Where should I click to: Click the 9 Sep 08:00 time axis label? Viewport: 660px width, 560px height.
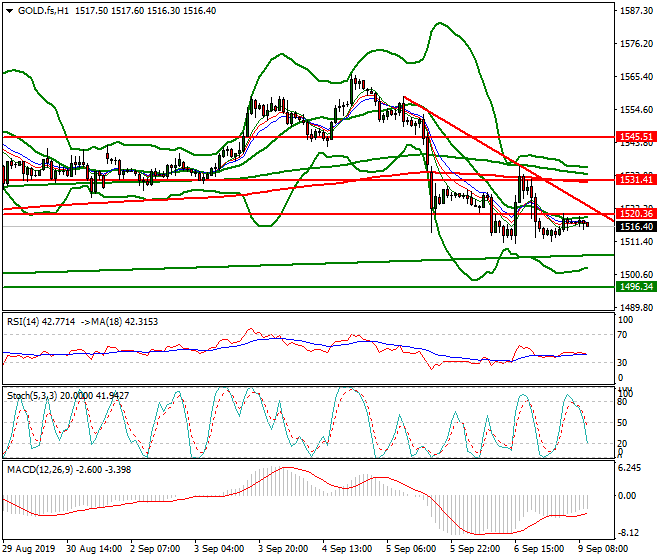point(603,549)
